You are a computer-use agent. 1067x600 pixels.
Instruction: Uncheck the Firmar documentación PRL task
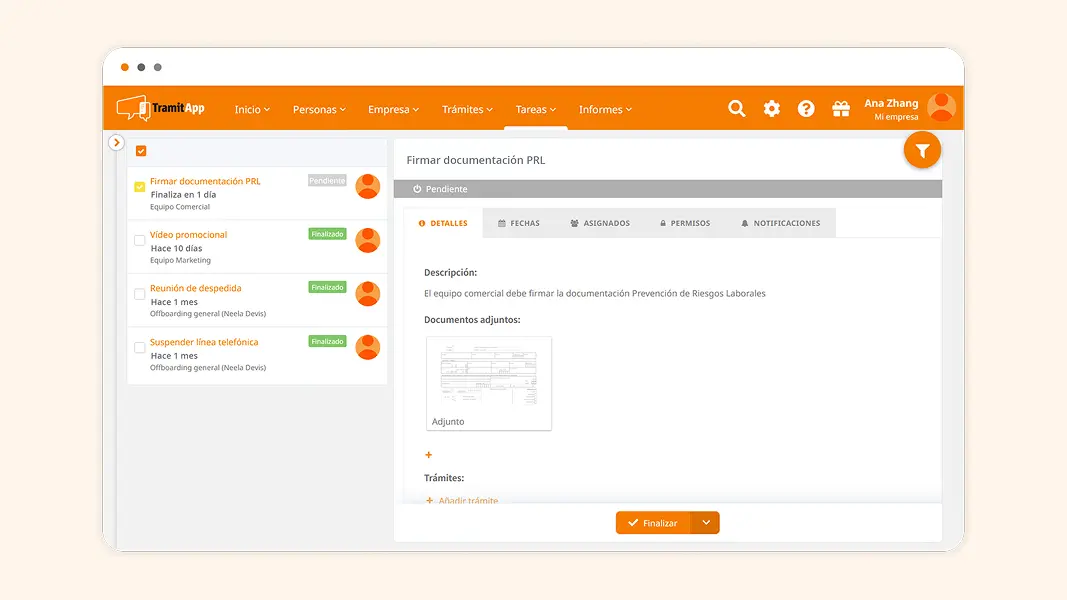140,186
